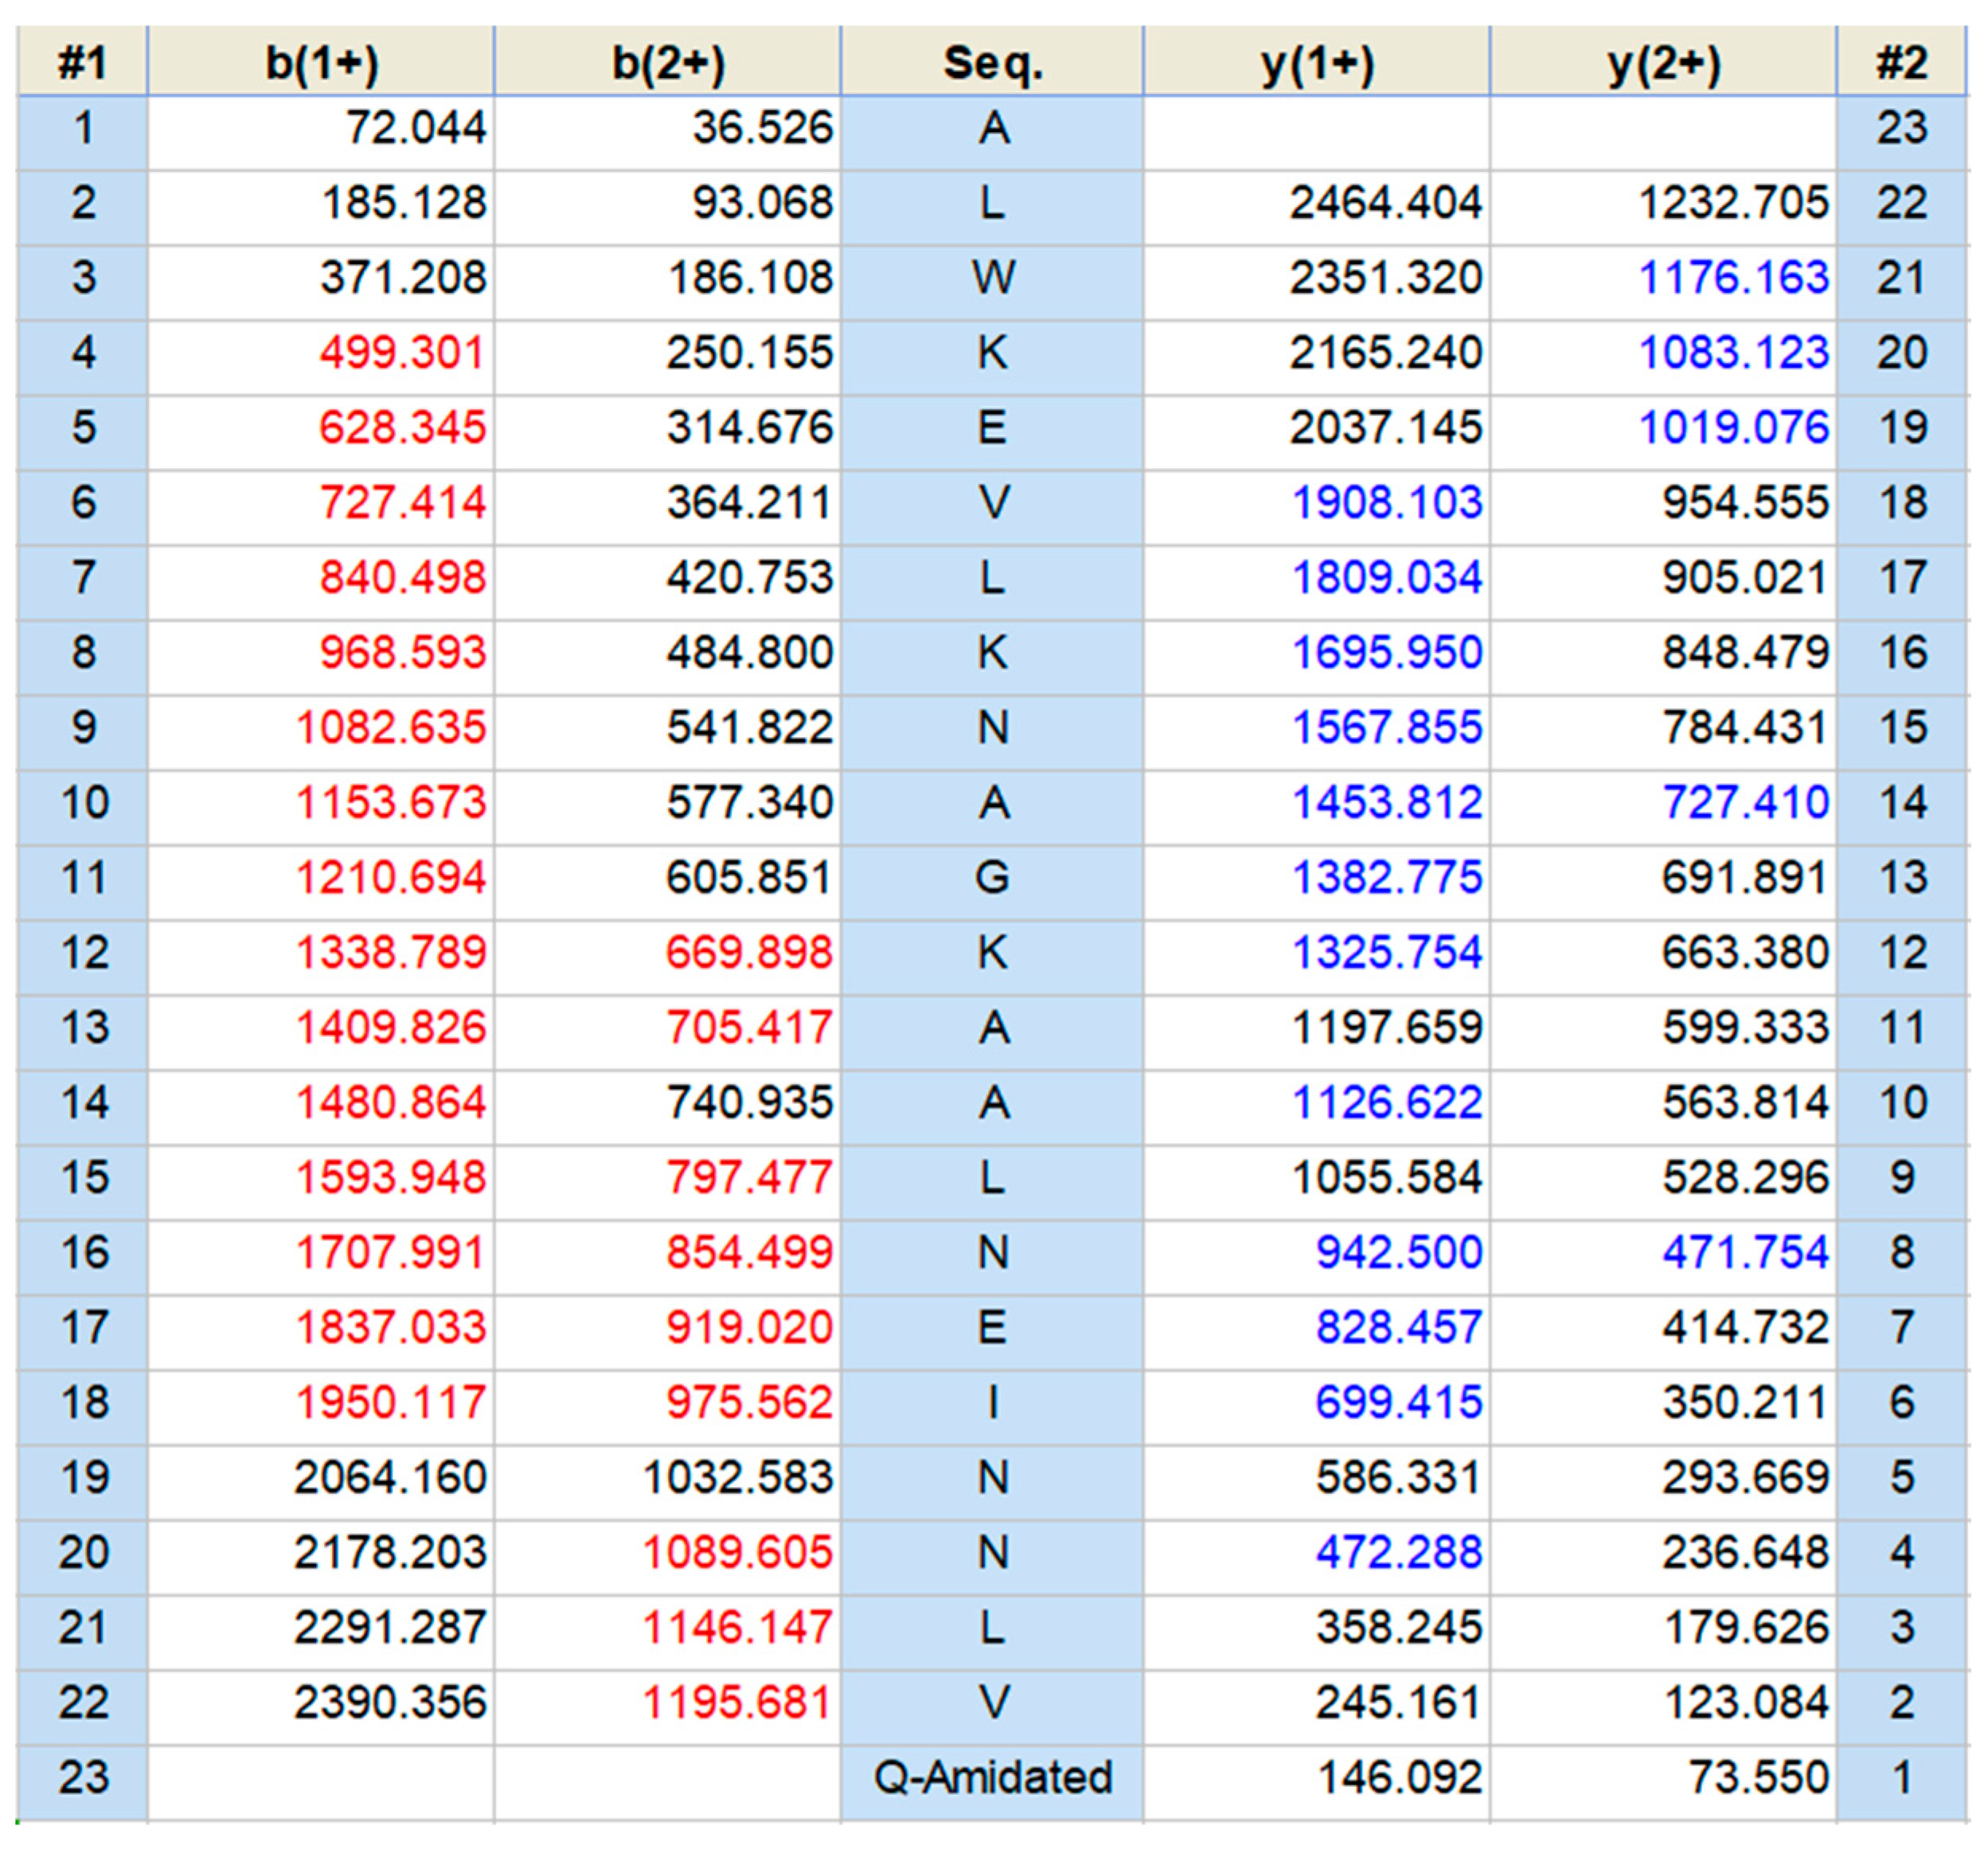Click the b(2+) column header

(668, 62)
